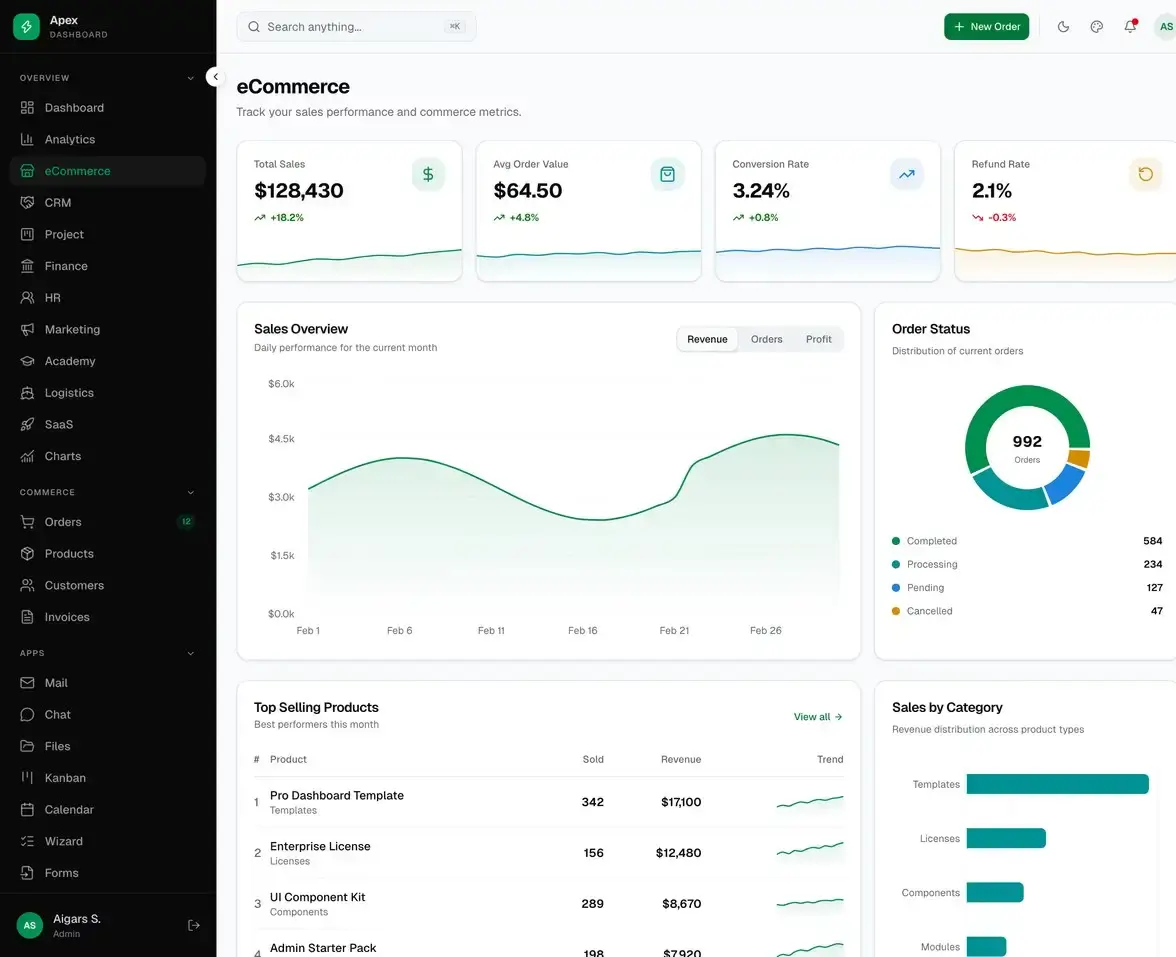Click the refresh icon on Refund Rate card
Screen dimensions: 1176x957
tap(1145, 175)
